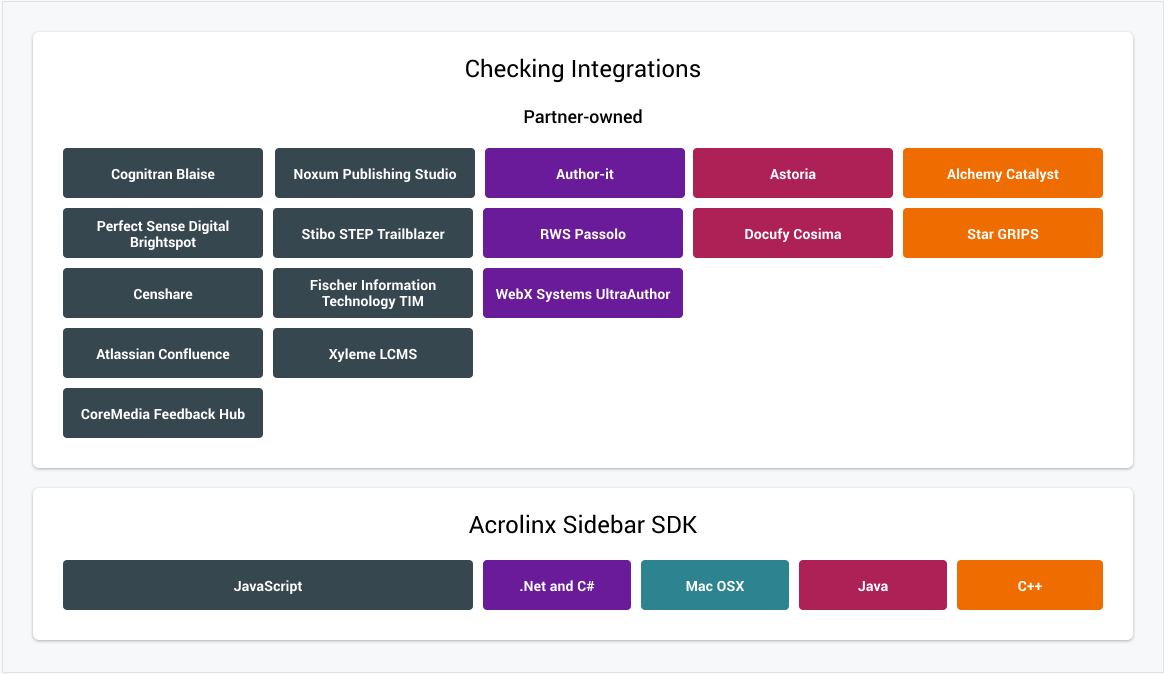1164x674 pixels.
Task: Click the Stibo STEP Trailblazer tile
Action: point(373,233)
